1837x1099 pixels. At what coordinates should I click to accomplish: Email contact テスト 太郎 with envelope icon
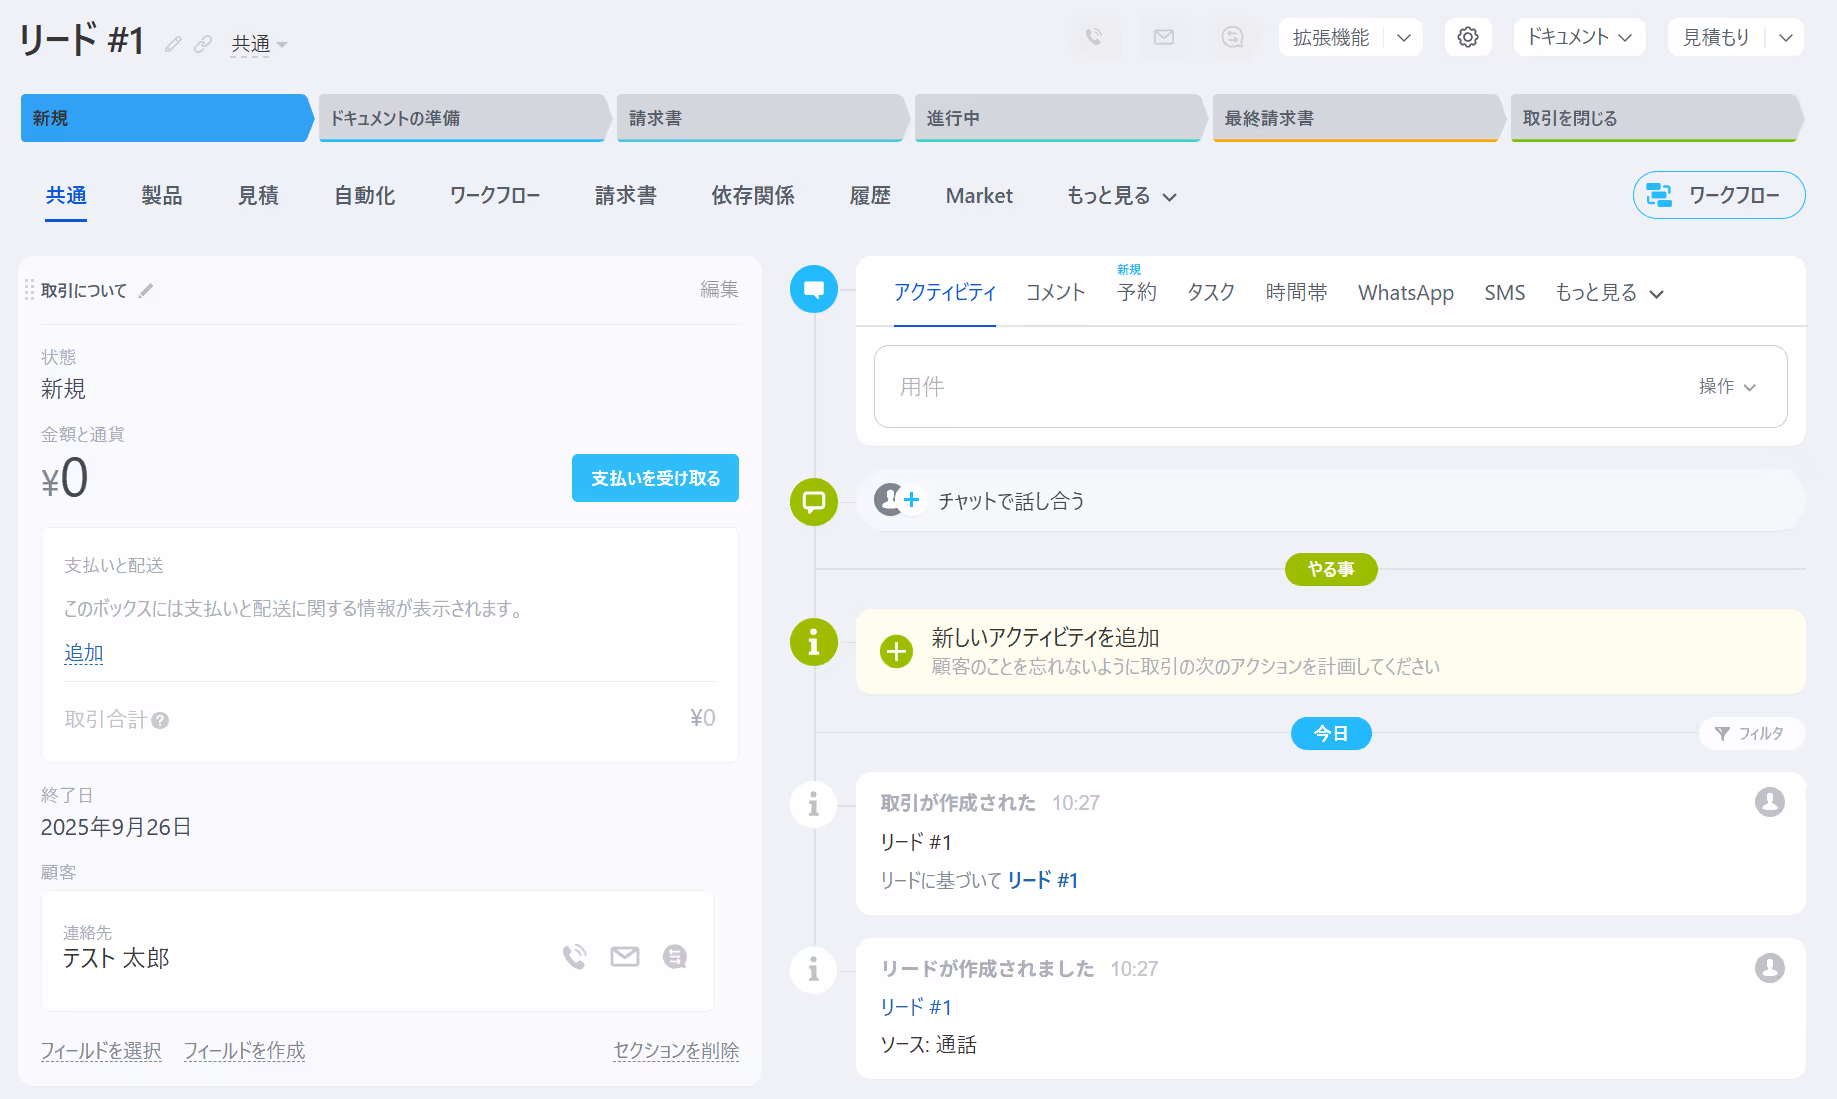coord(625,957)
